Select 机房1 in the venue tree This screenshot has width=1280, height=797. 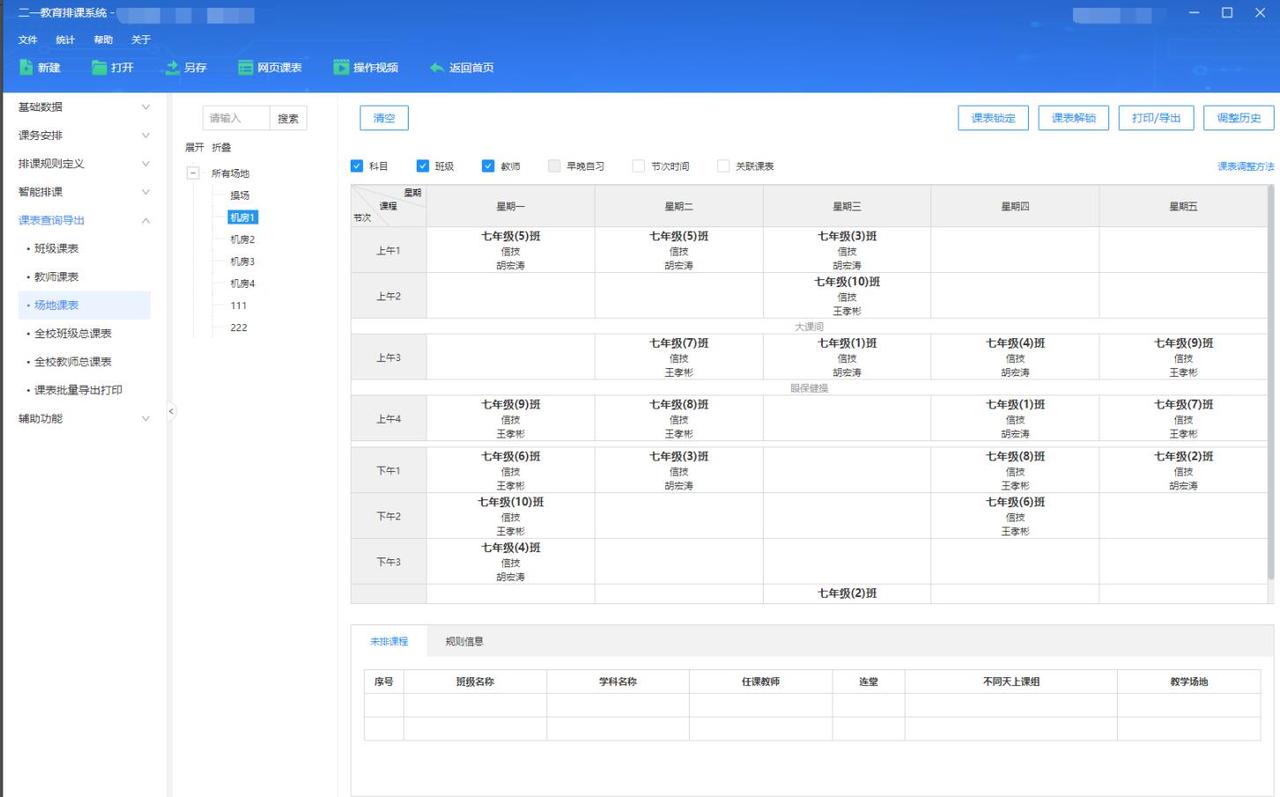[x=243, y=217]
